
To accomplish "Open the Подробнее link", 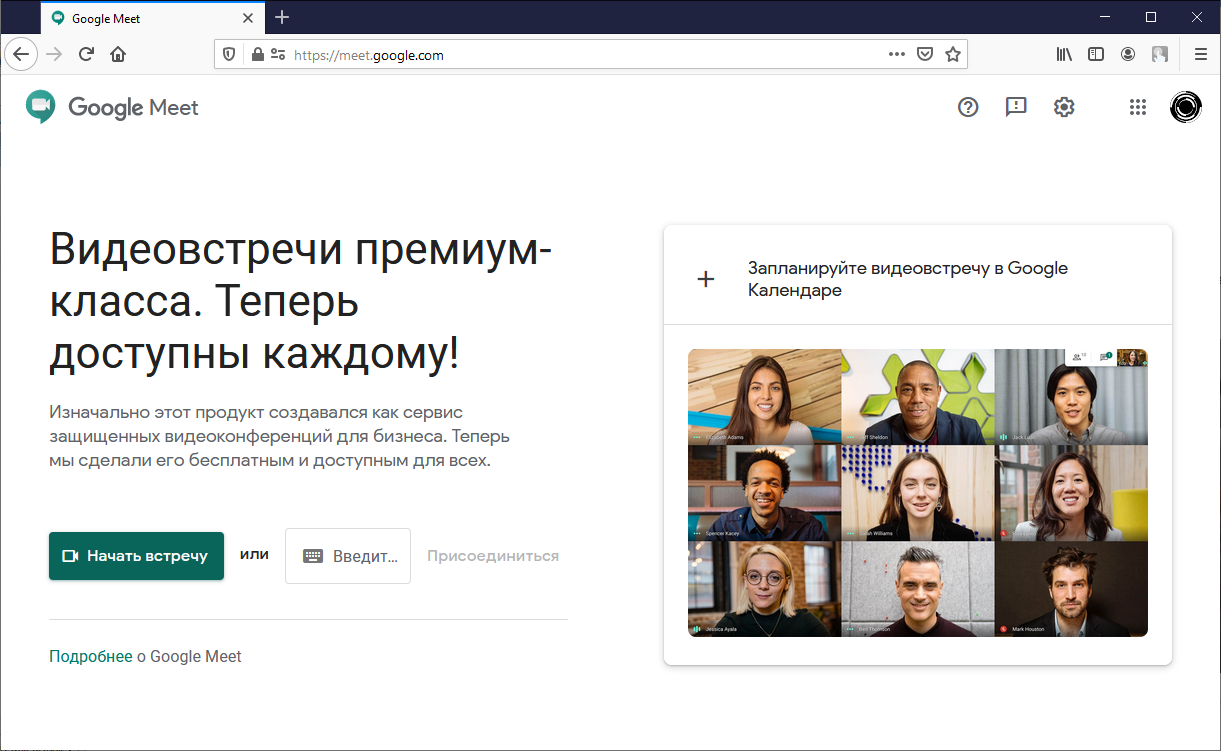I will (91, 657).
